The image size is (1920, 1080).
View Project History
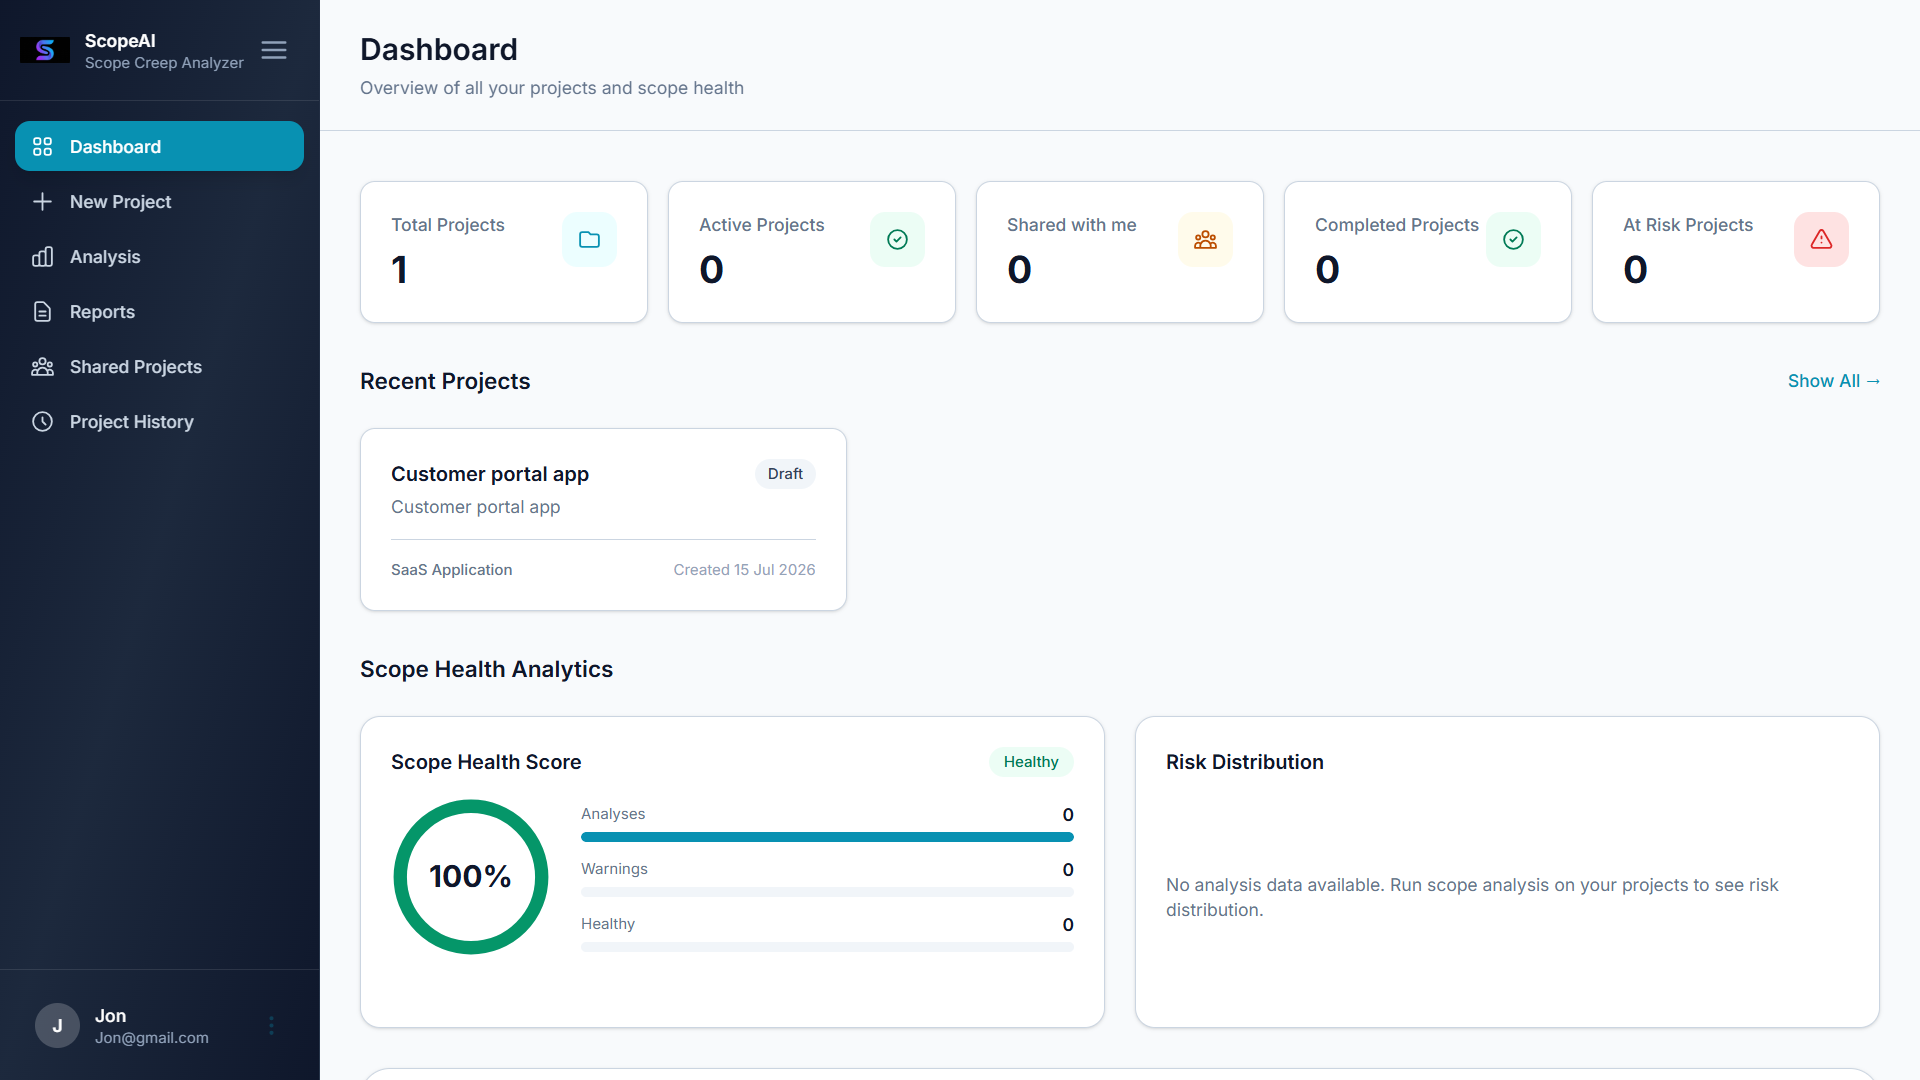(159, 422)
